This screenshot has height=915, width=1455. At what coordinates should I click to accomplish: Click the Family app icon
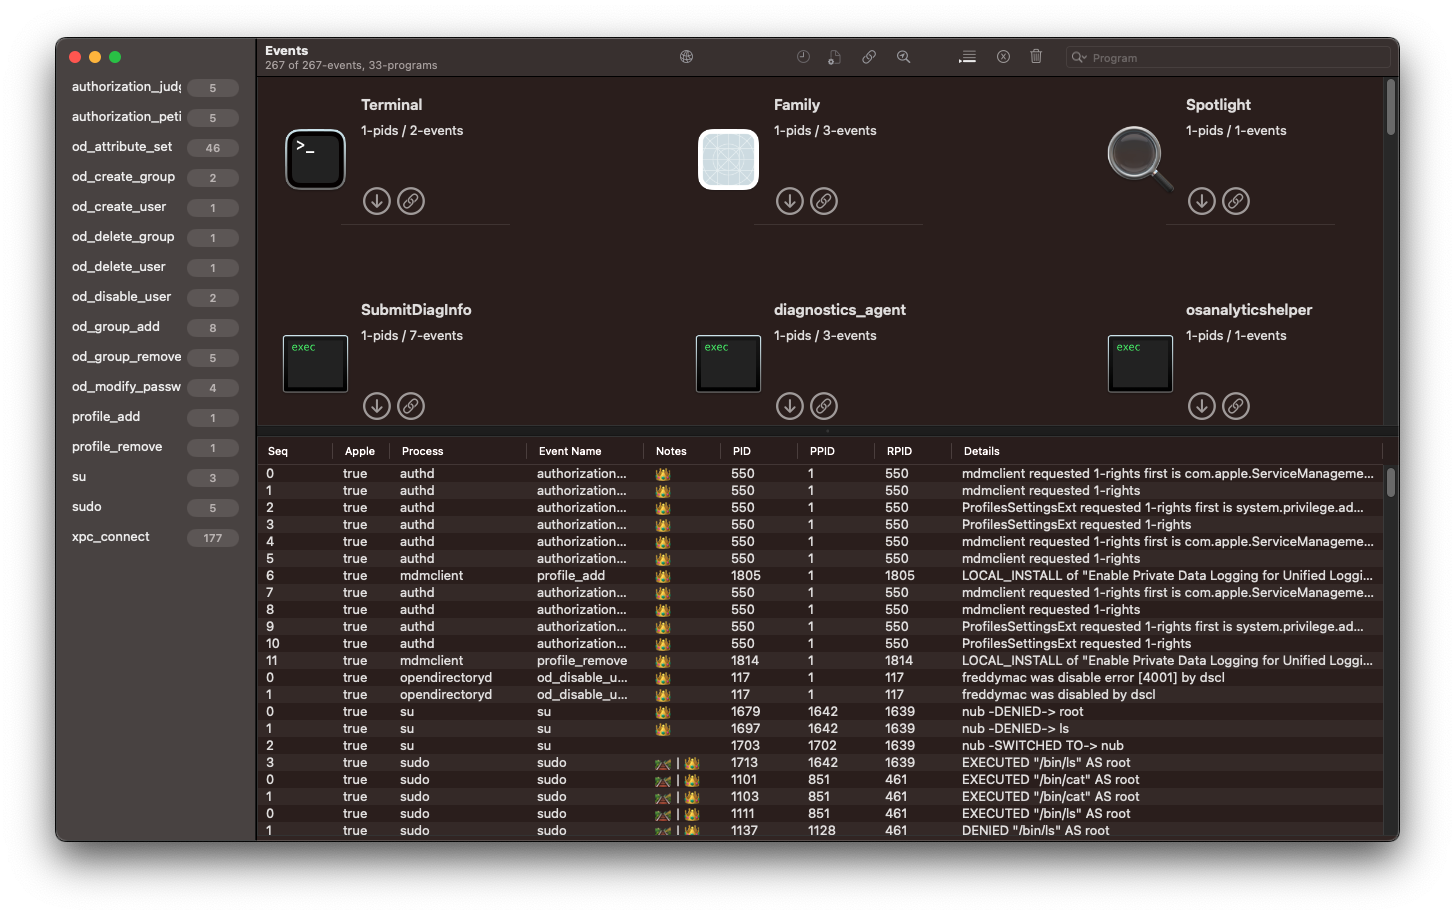coord(728,159)
